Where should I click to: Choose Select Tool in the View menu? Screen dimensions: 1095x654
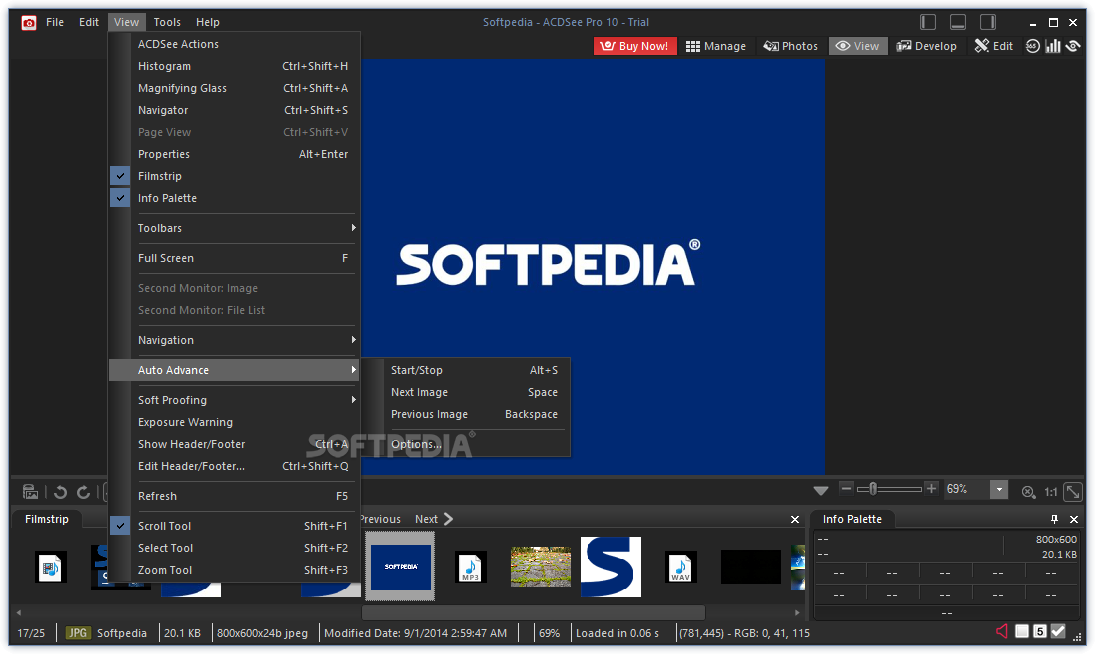(234, 548)
